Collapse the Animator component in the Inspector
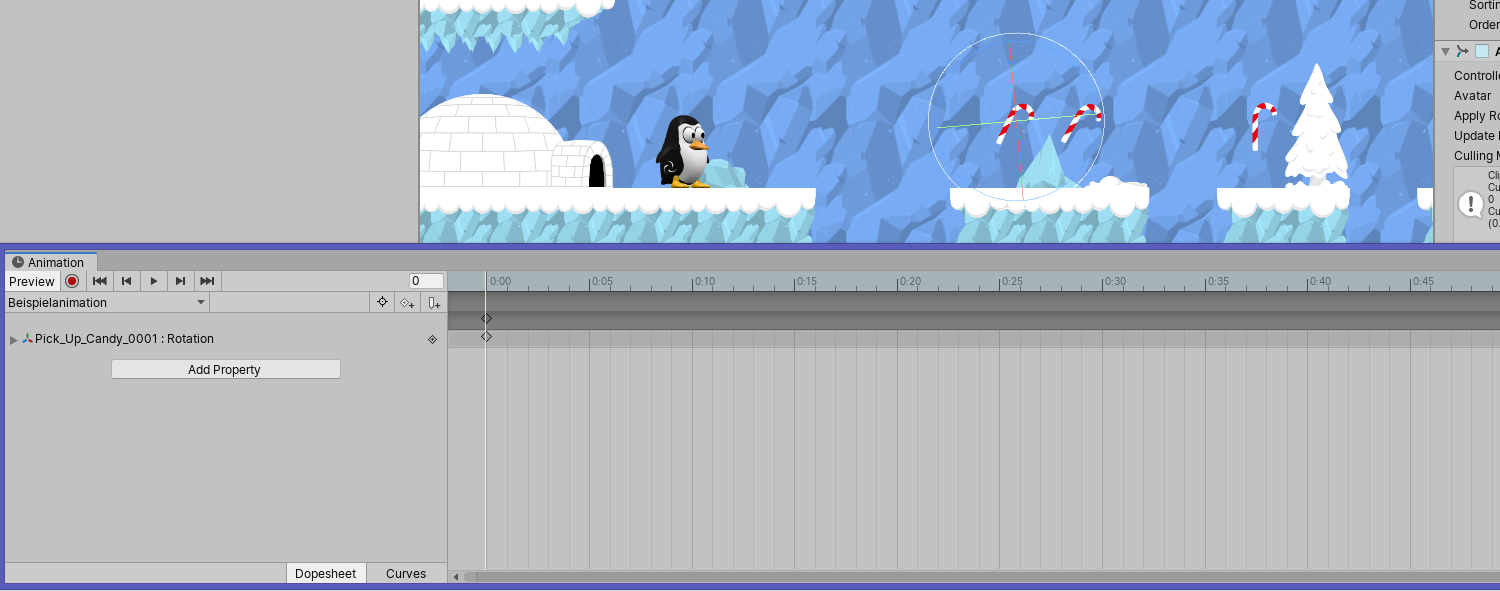The width and height of the screenshot is (1500, 591). tap(1444, 51)
